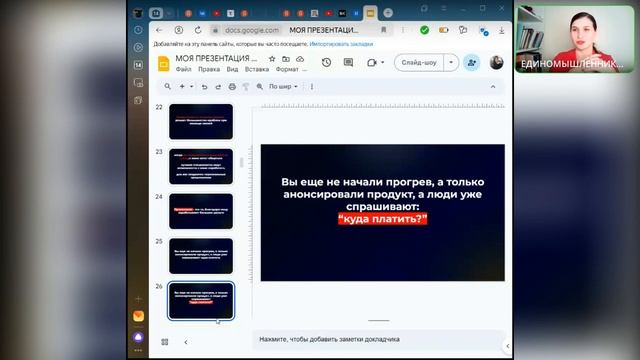640x360 pixels.
Task: Click the highlighted 'куда платить?' text on slide
Action: point(382,219)
